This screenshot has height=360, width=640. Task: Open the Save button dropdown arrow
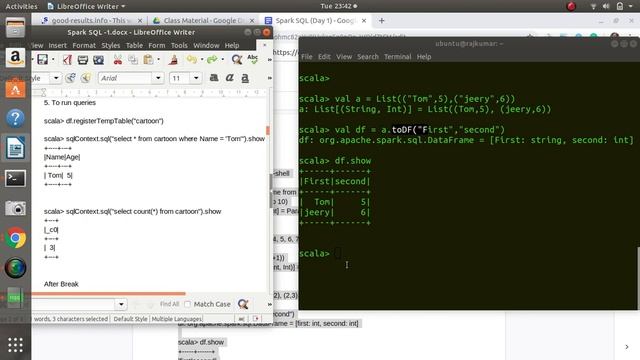pos(53,60)
